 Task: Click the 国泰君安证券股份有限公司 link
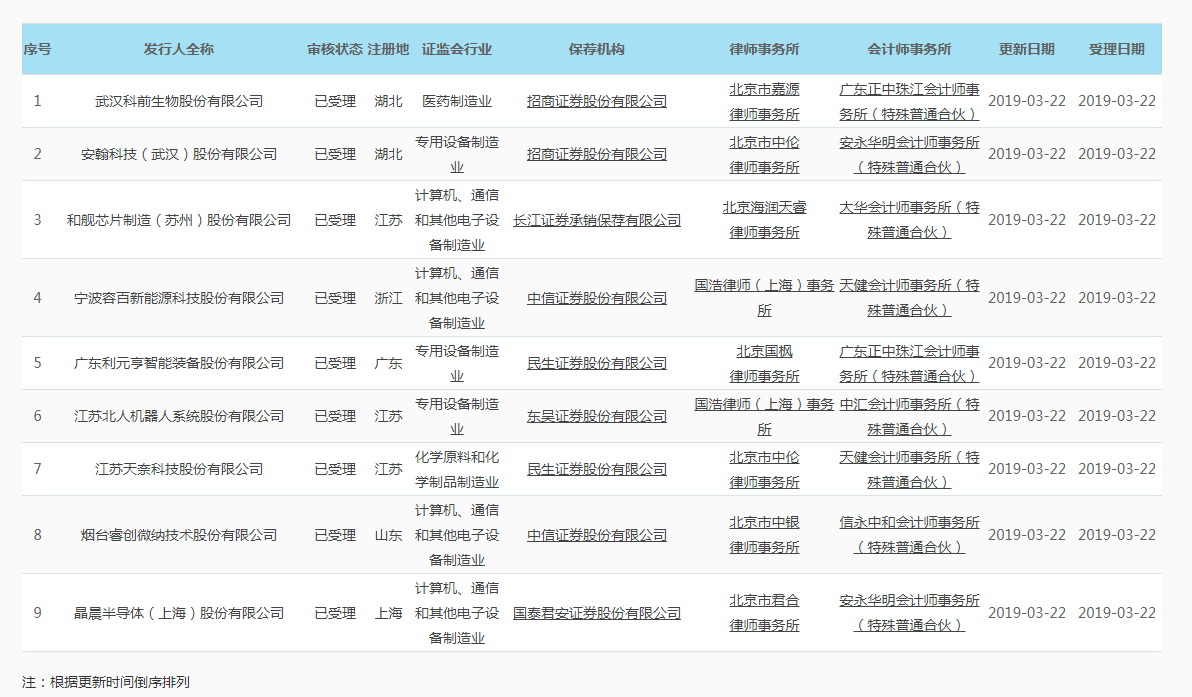[597, 613]
